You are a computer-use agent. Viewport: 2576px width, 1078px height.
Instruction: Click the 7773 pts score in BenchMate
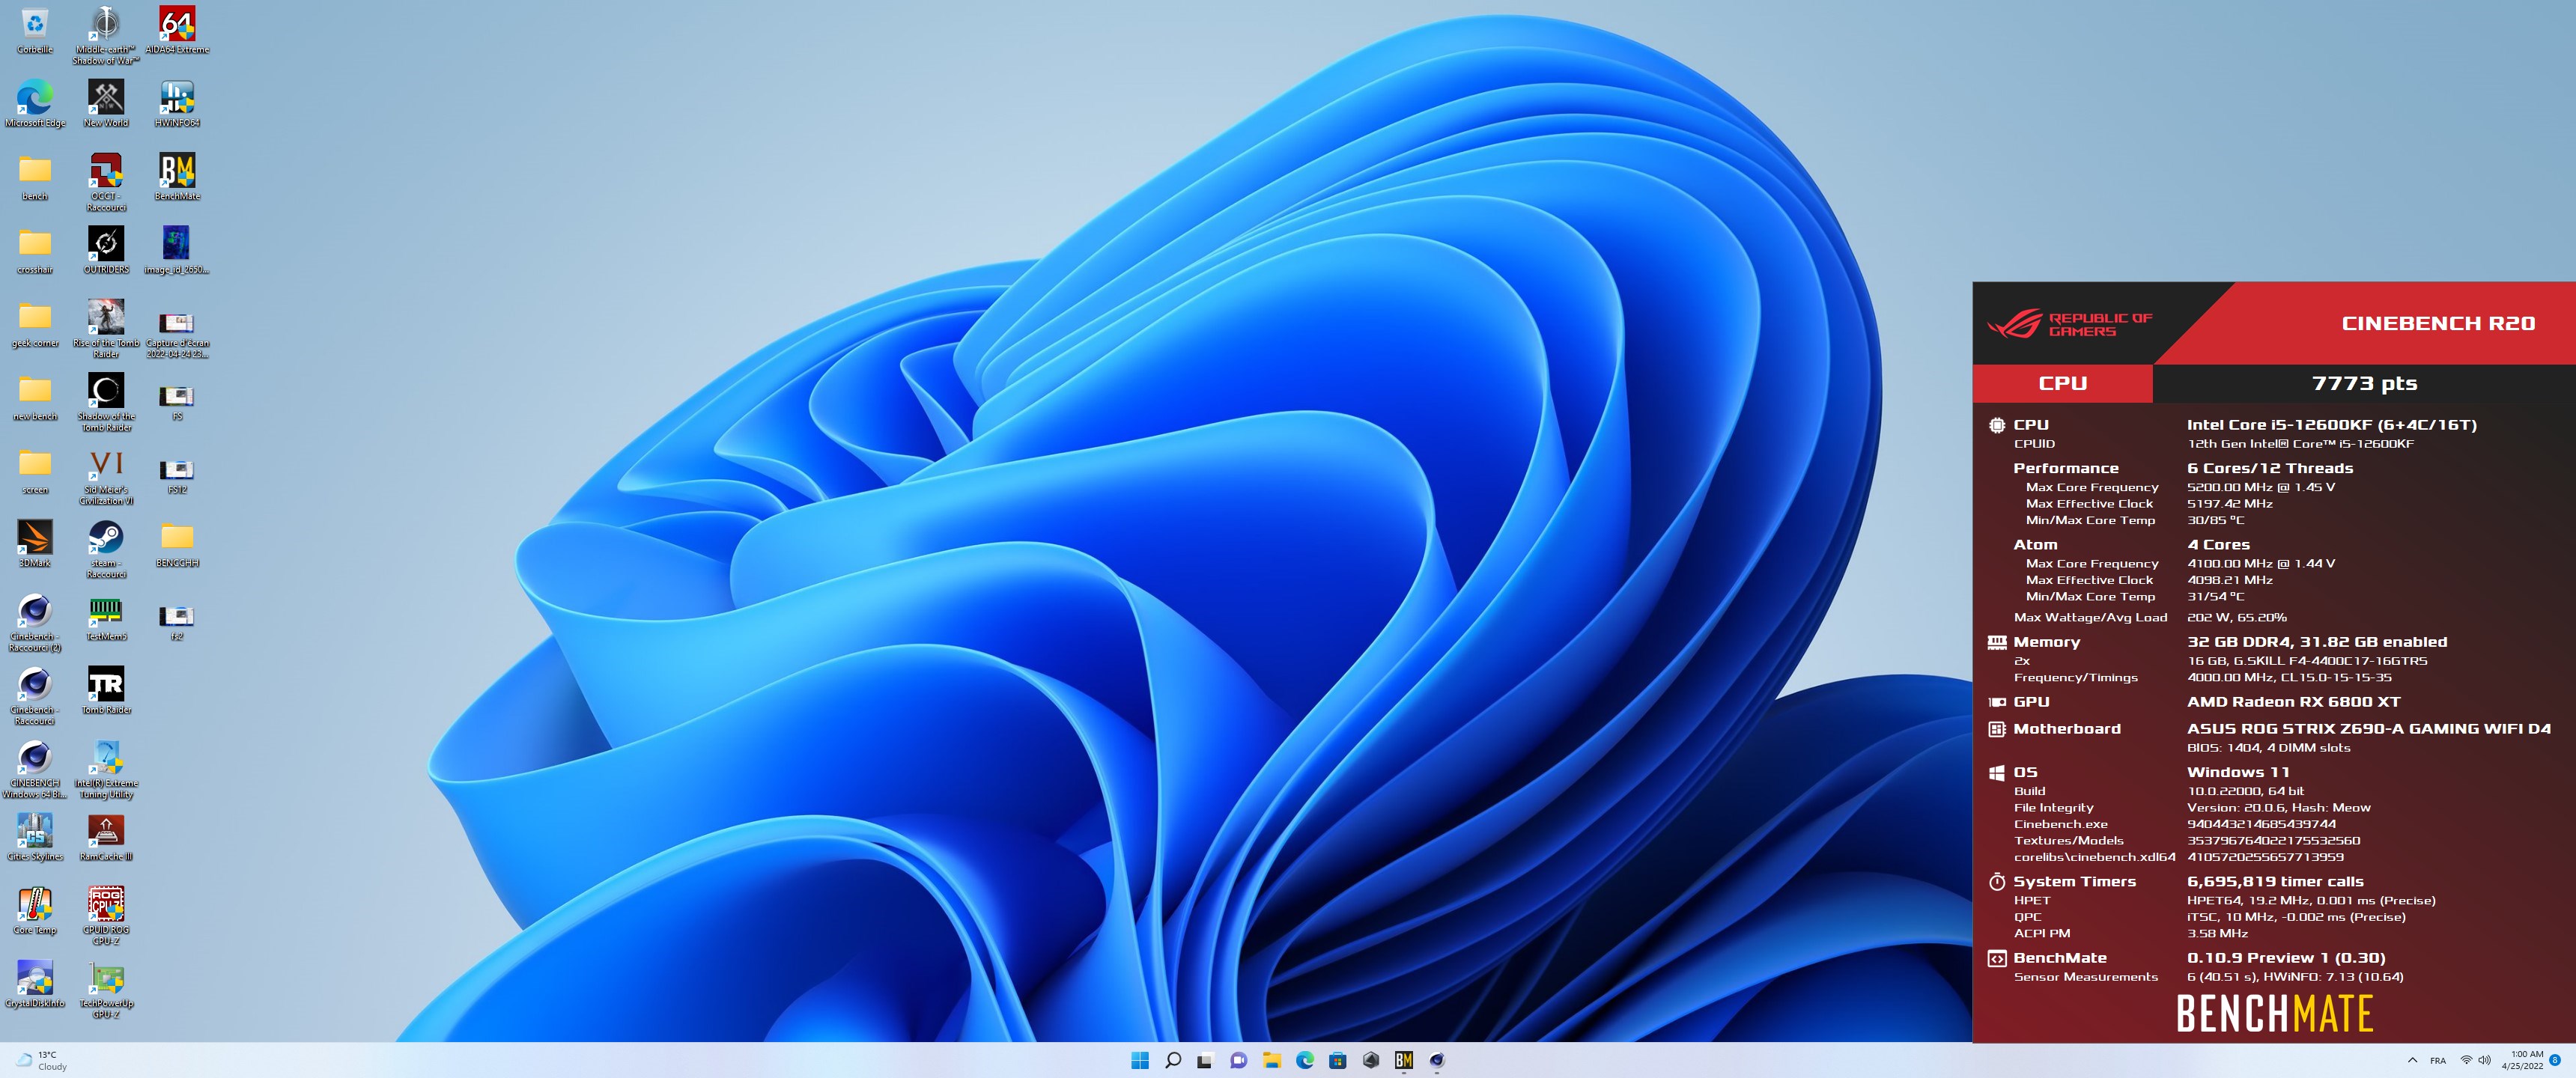point(2364,383)
